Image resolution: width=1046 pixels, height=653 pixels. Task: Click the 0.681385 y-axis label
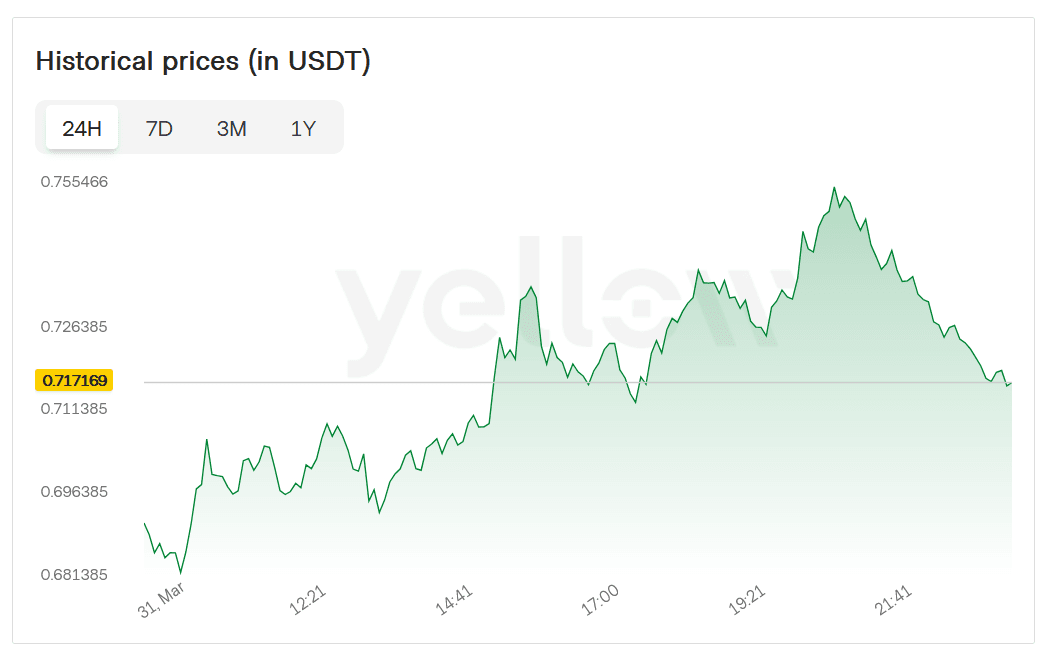click(x=74, y=575)
